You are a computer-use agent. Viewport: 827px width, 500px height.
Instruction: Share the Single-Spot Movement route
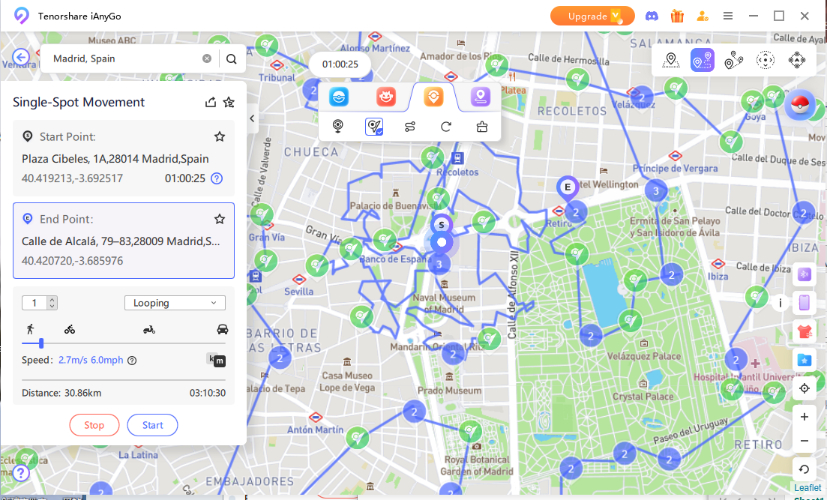(210, 102)
